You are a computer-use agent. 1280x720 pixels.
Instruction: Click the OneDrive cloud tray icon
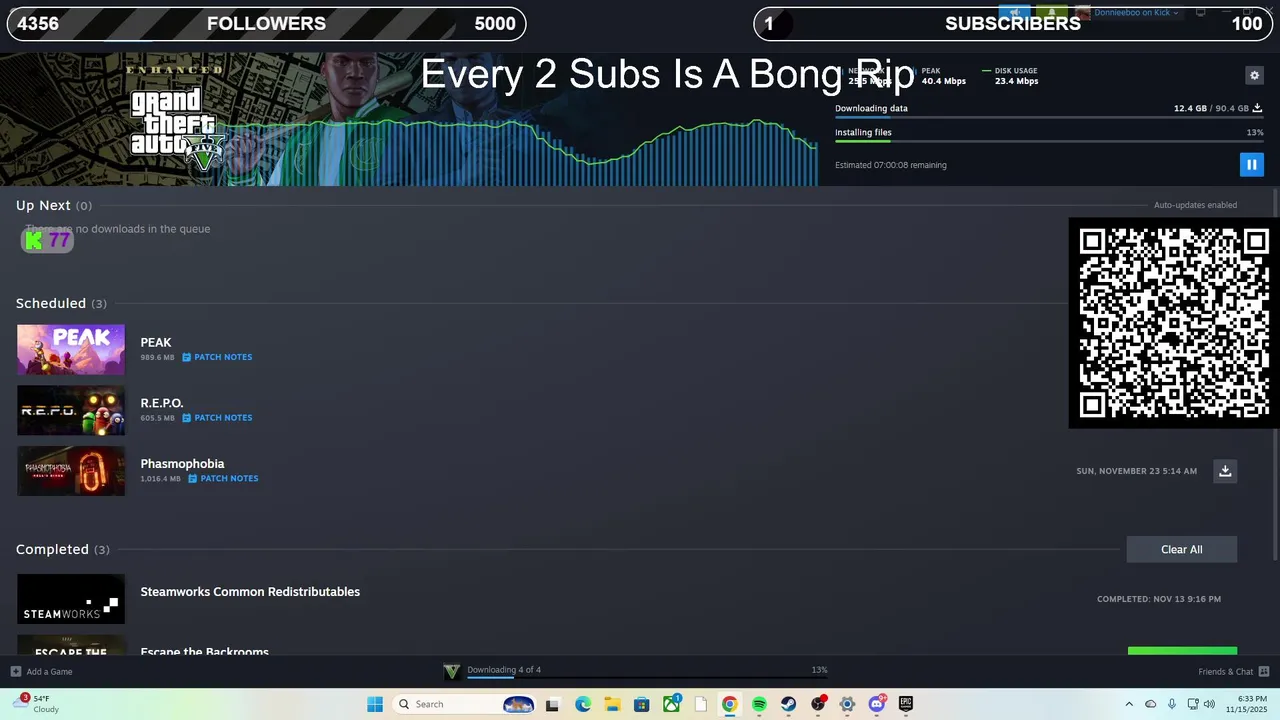point(1151,704)
